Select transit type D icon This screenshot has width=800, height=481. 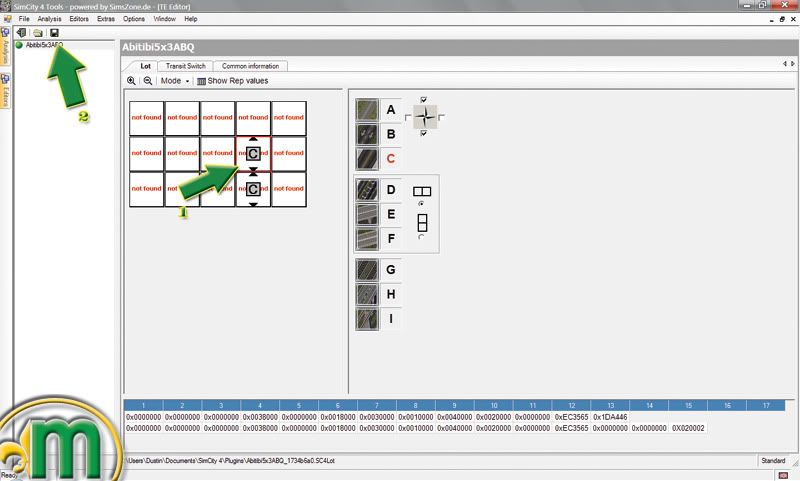[x=367, y=189]
